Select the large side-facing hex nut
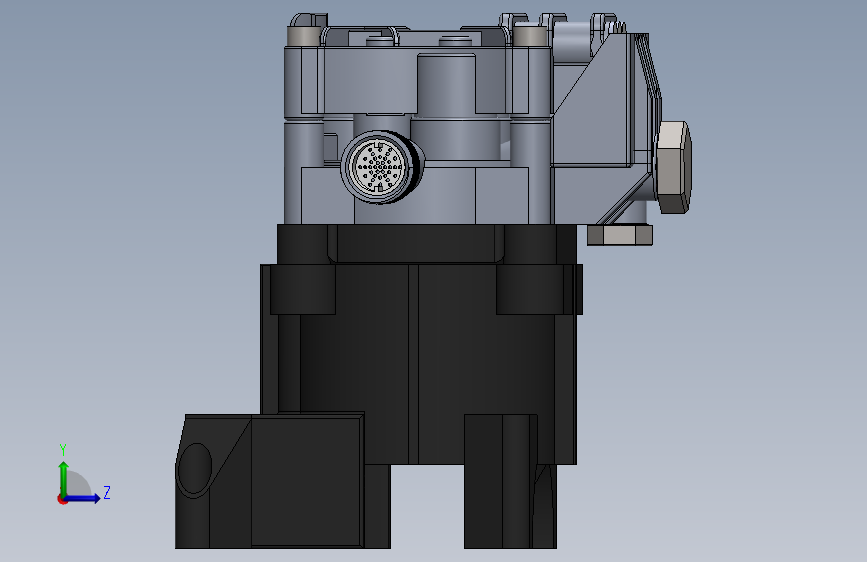 click(672, 166)
